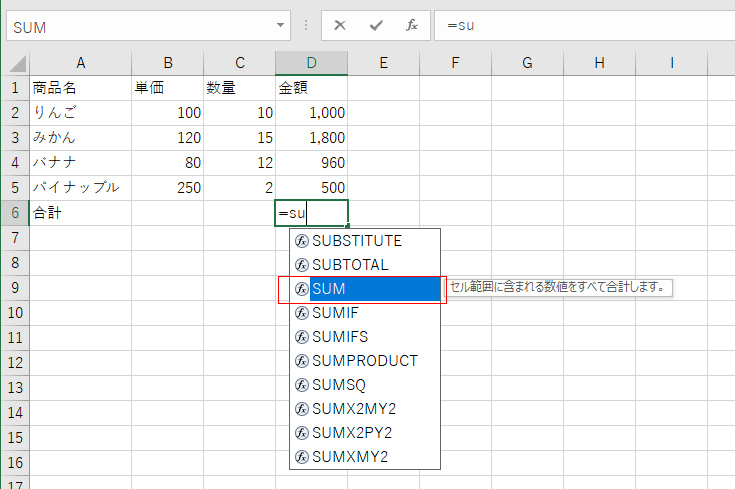735x489 pixels.
Task: Select column D header
Action: click(312, 63)
